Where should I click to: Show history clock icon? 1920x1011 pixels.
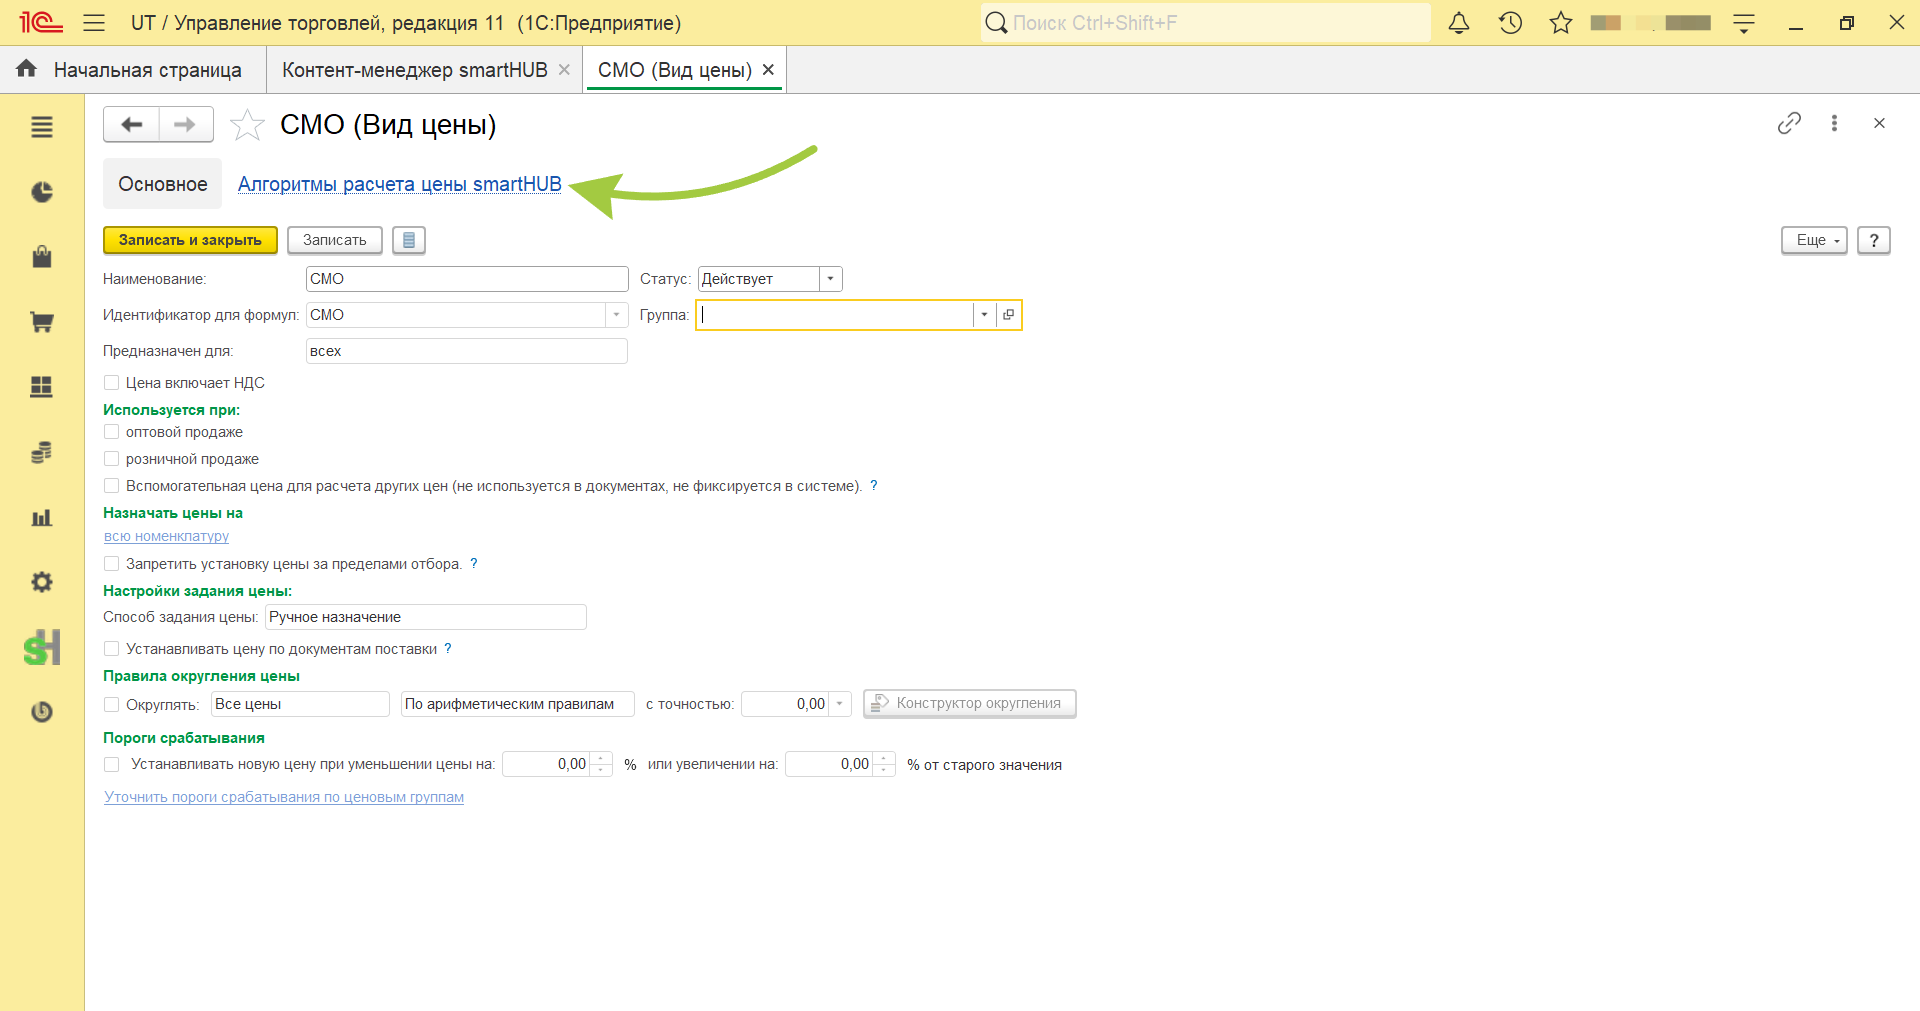pyautogui.click(x=1510, y=22)
